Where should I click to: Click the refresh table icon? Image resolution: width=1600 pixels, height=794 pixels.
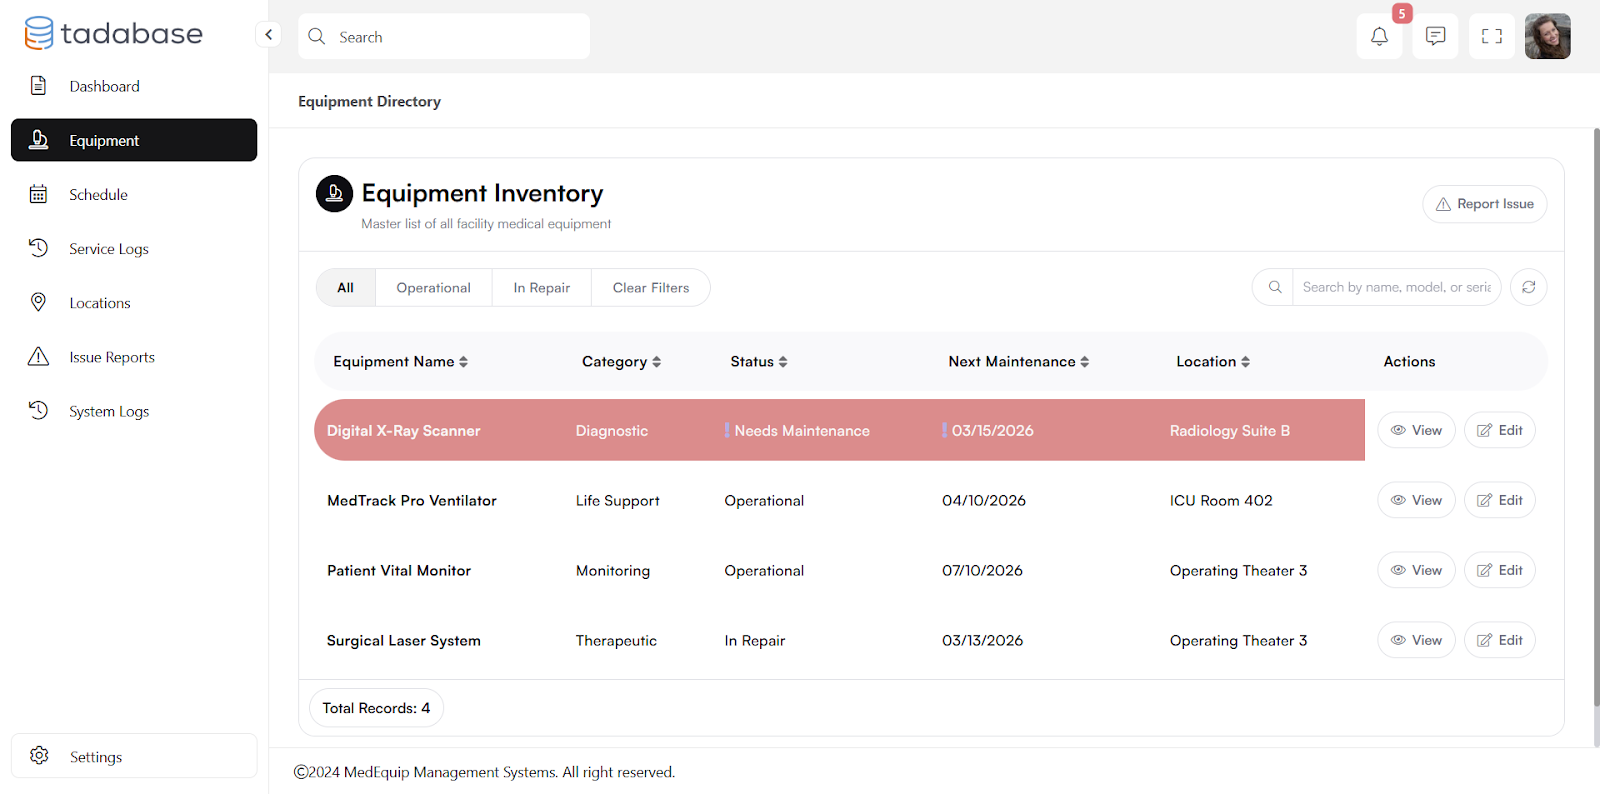point(1528,287)
